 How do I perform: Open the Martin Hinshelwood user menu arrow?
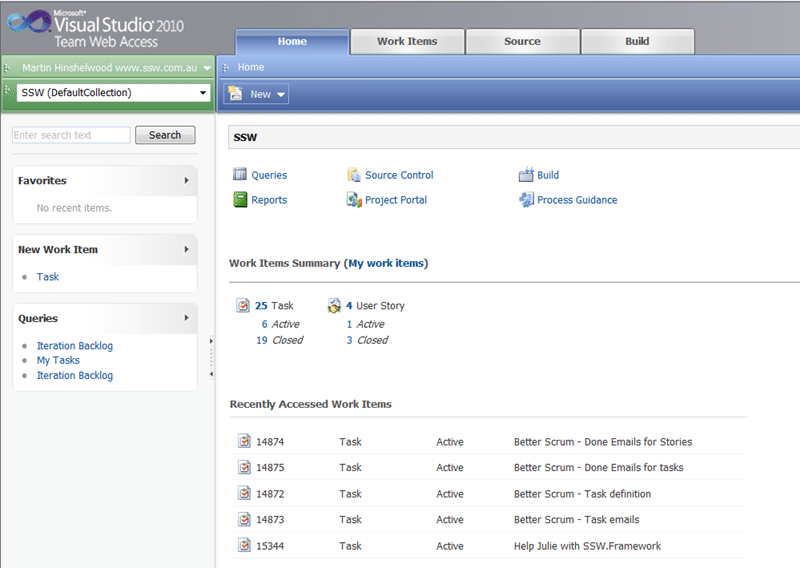pyautogui.click(x=207, y=68)
